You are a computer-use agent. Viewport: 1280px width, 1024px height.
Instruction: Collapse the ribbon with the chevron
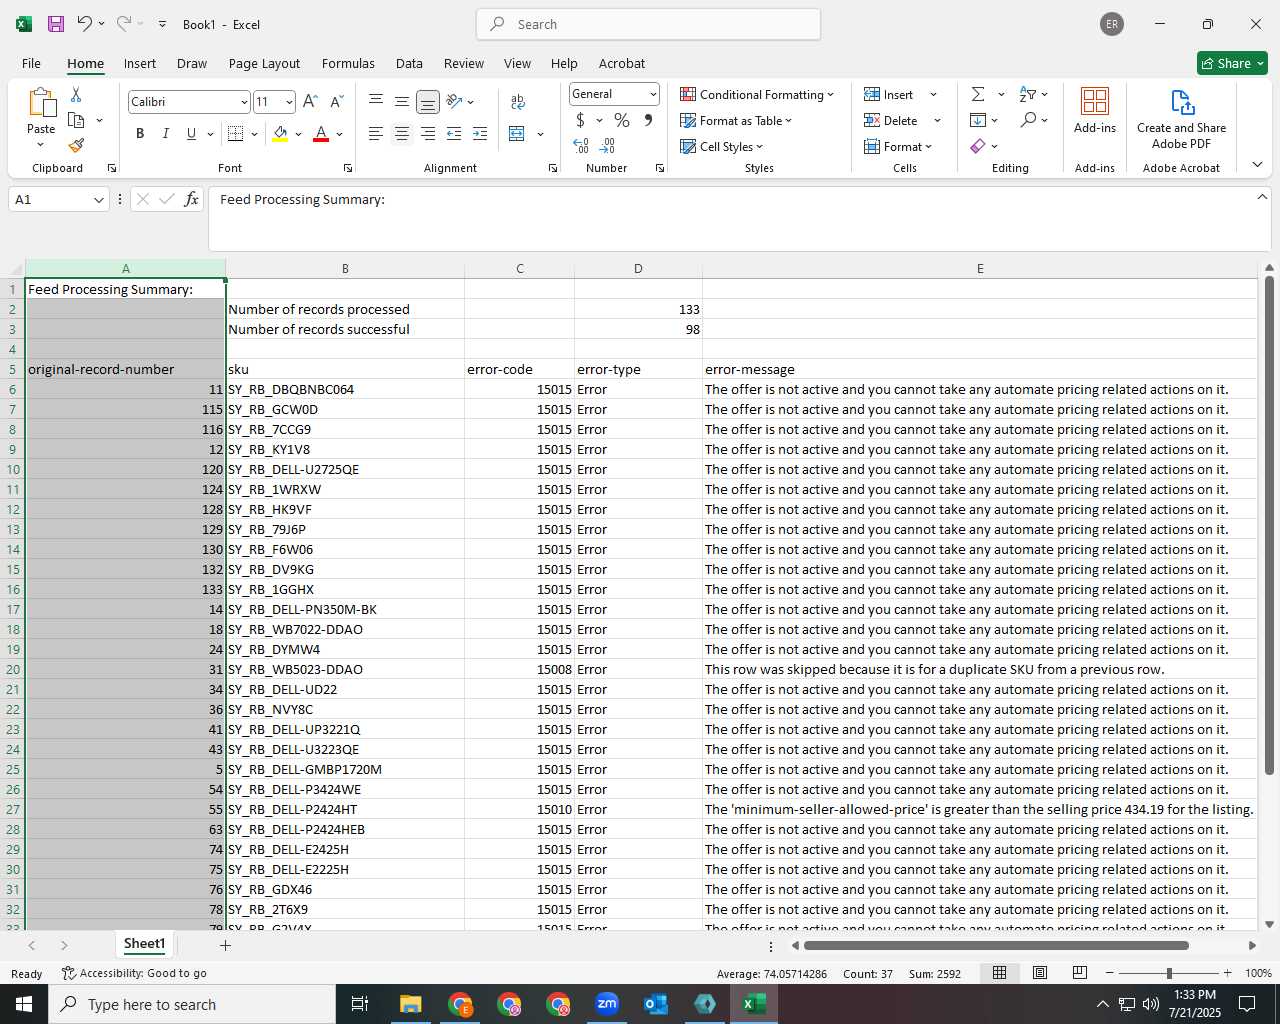click(1257, 165)
